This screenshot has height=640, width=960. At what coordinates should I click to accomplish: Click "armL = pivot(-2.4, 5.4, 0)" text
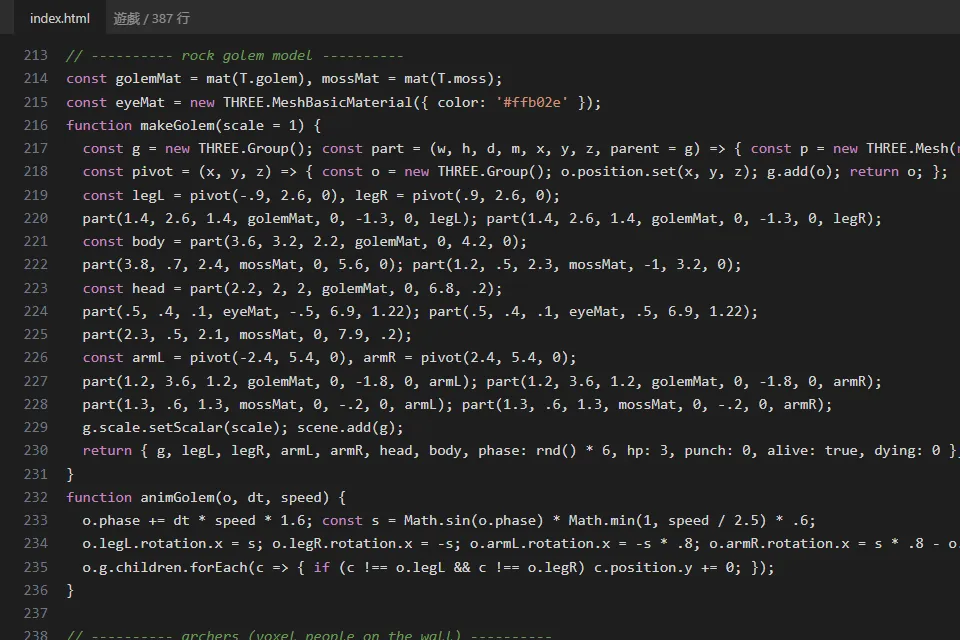pos(242,358)
